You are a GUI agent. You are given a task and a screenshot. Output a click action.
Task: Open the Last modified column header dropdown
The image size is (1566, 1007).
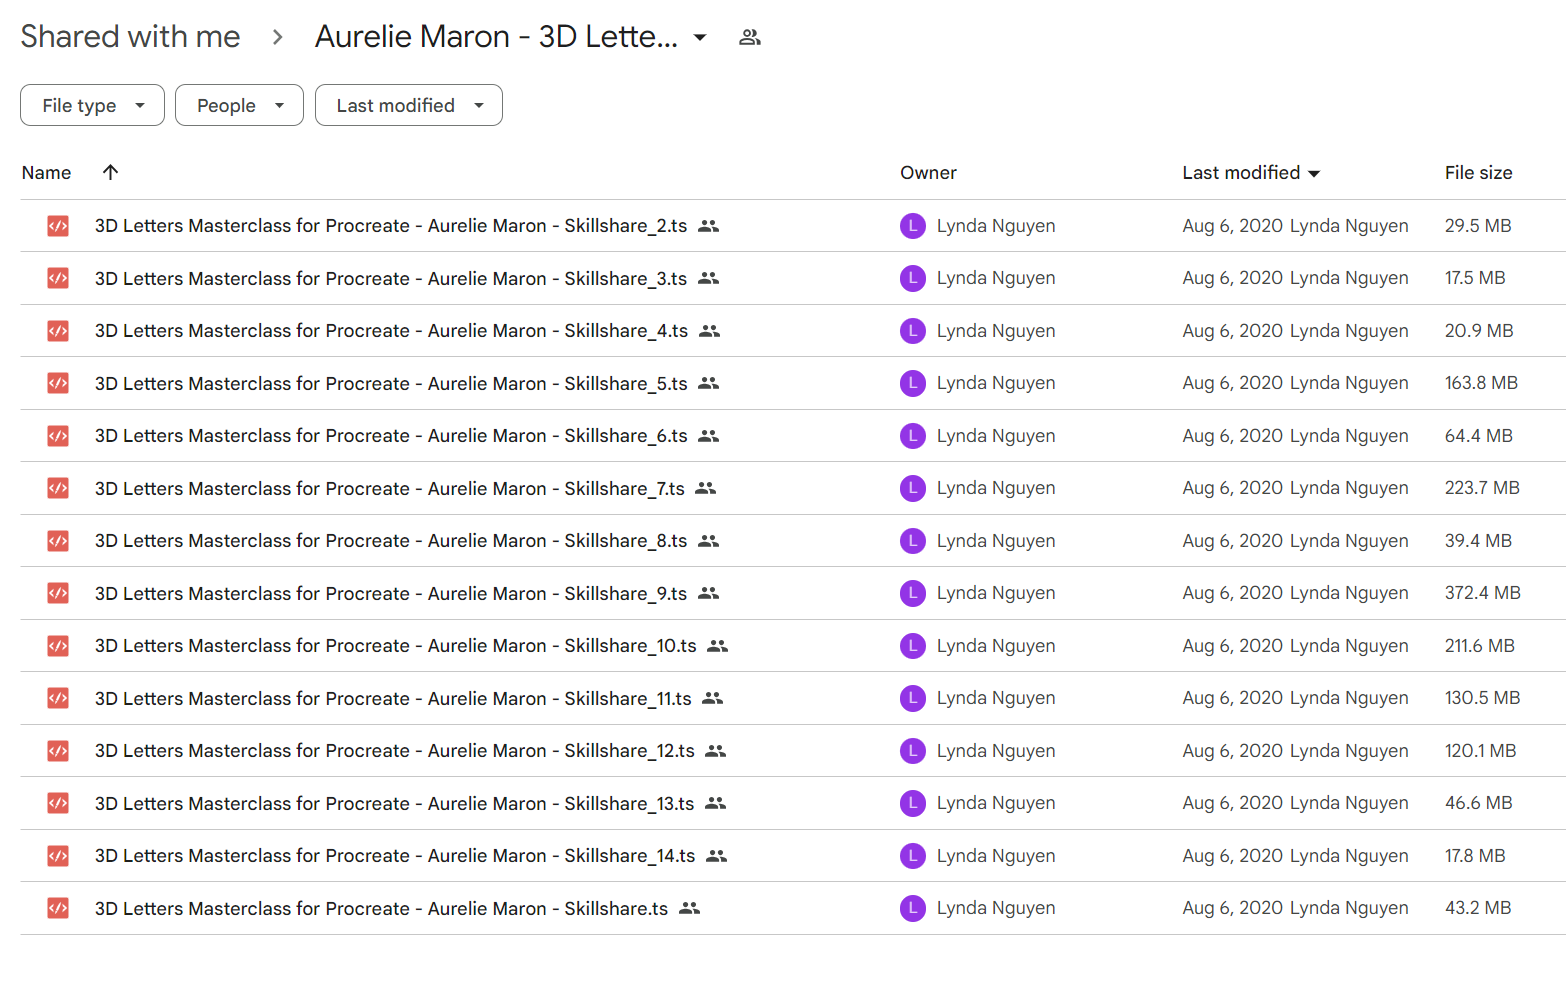1314,174
